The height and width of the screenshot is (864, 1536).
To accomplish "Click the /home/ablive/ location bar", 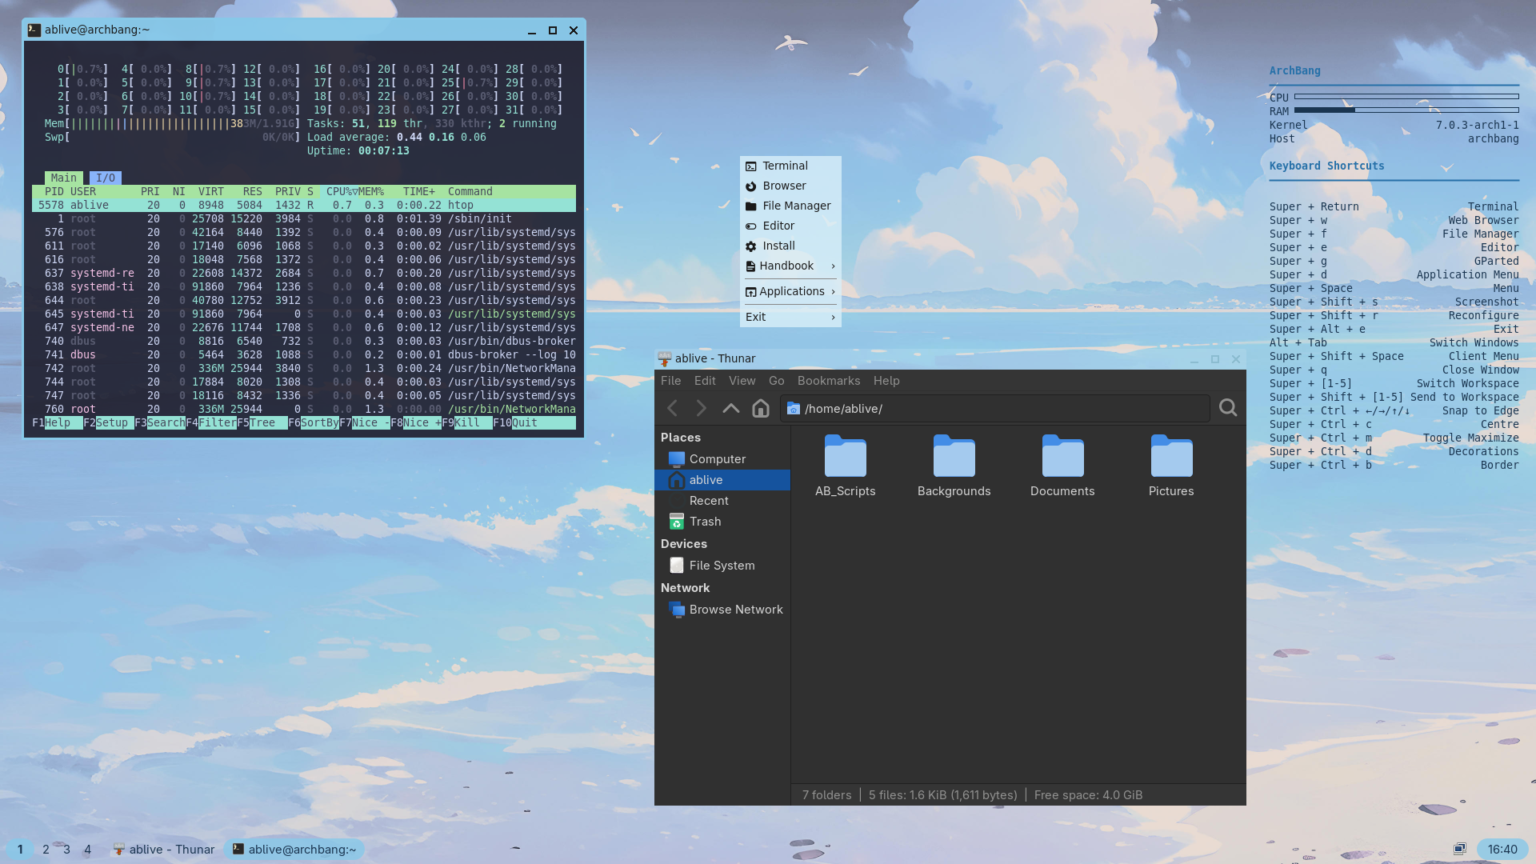I will click(995, 408).
